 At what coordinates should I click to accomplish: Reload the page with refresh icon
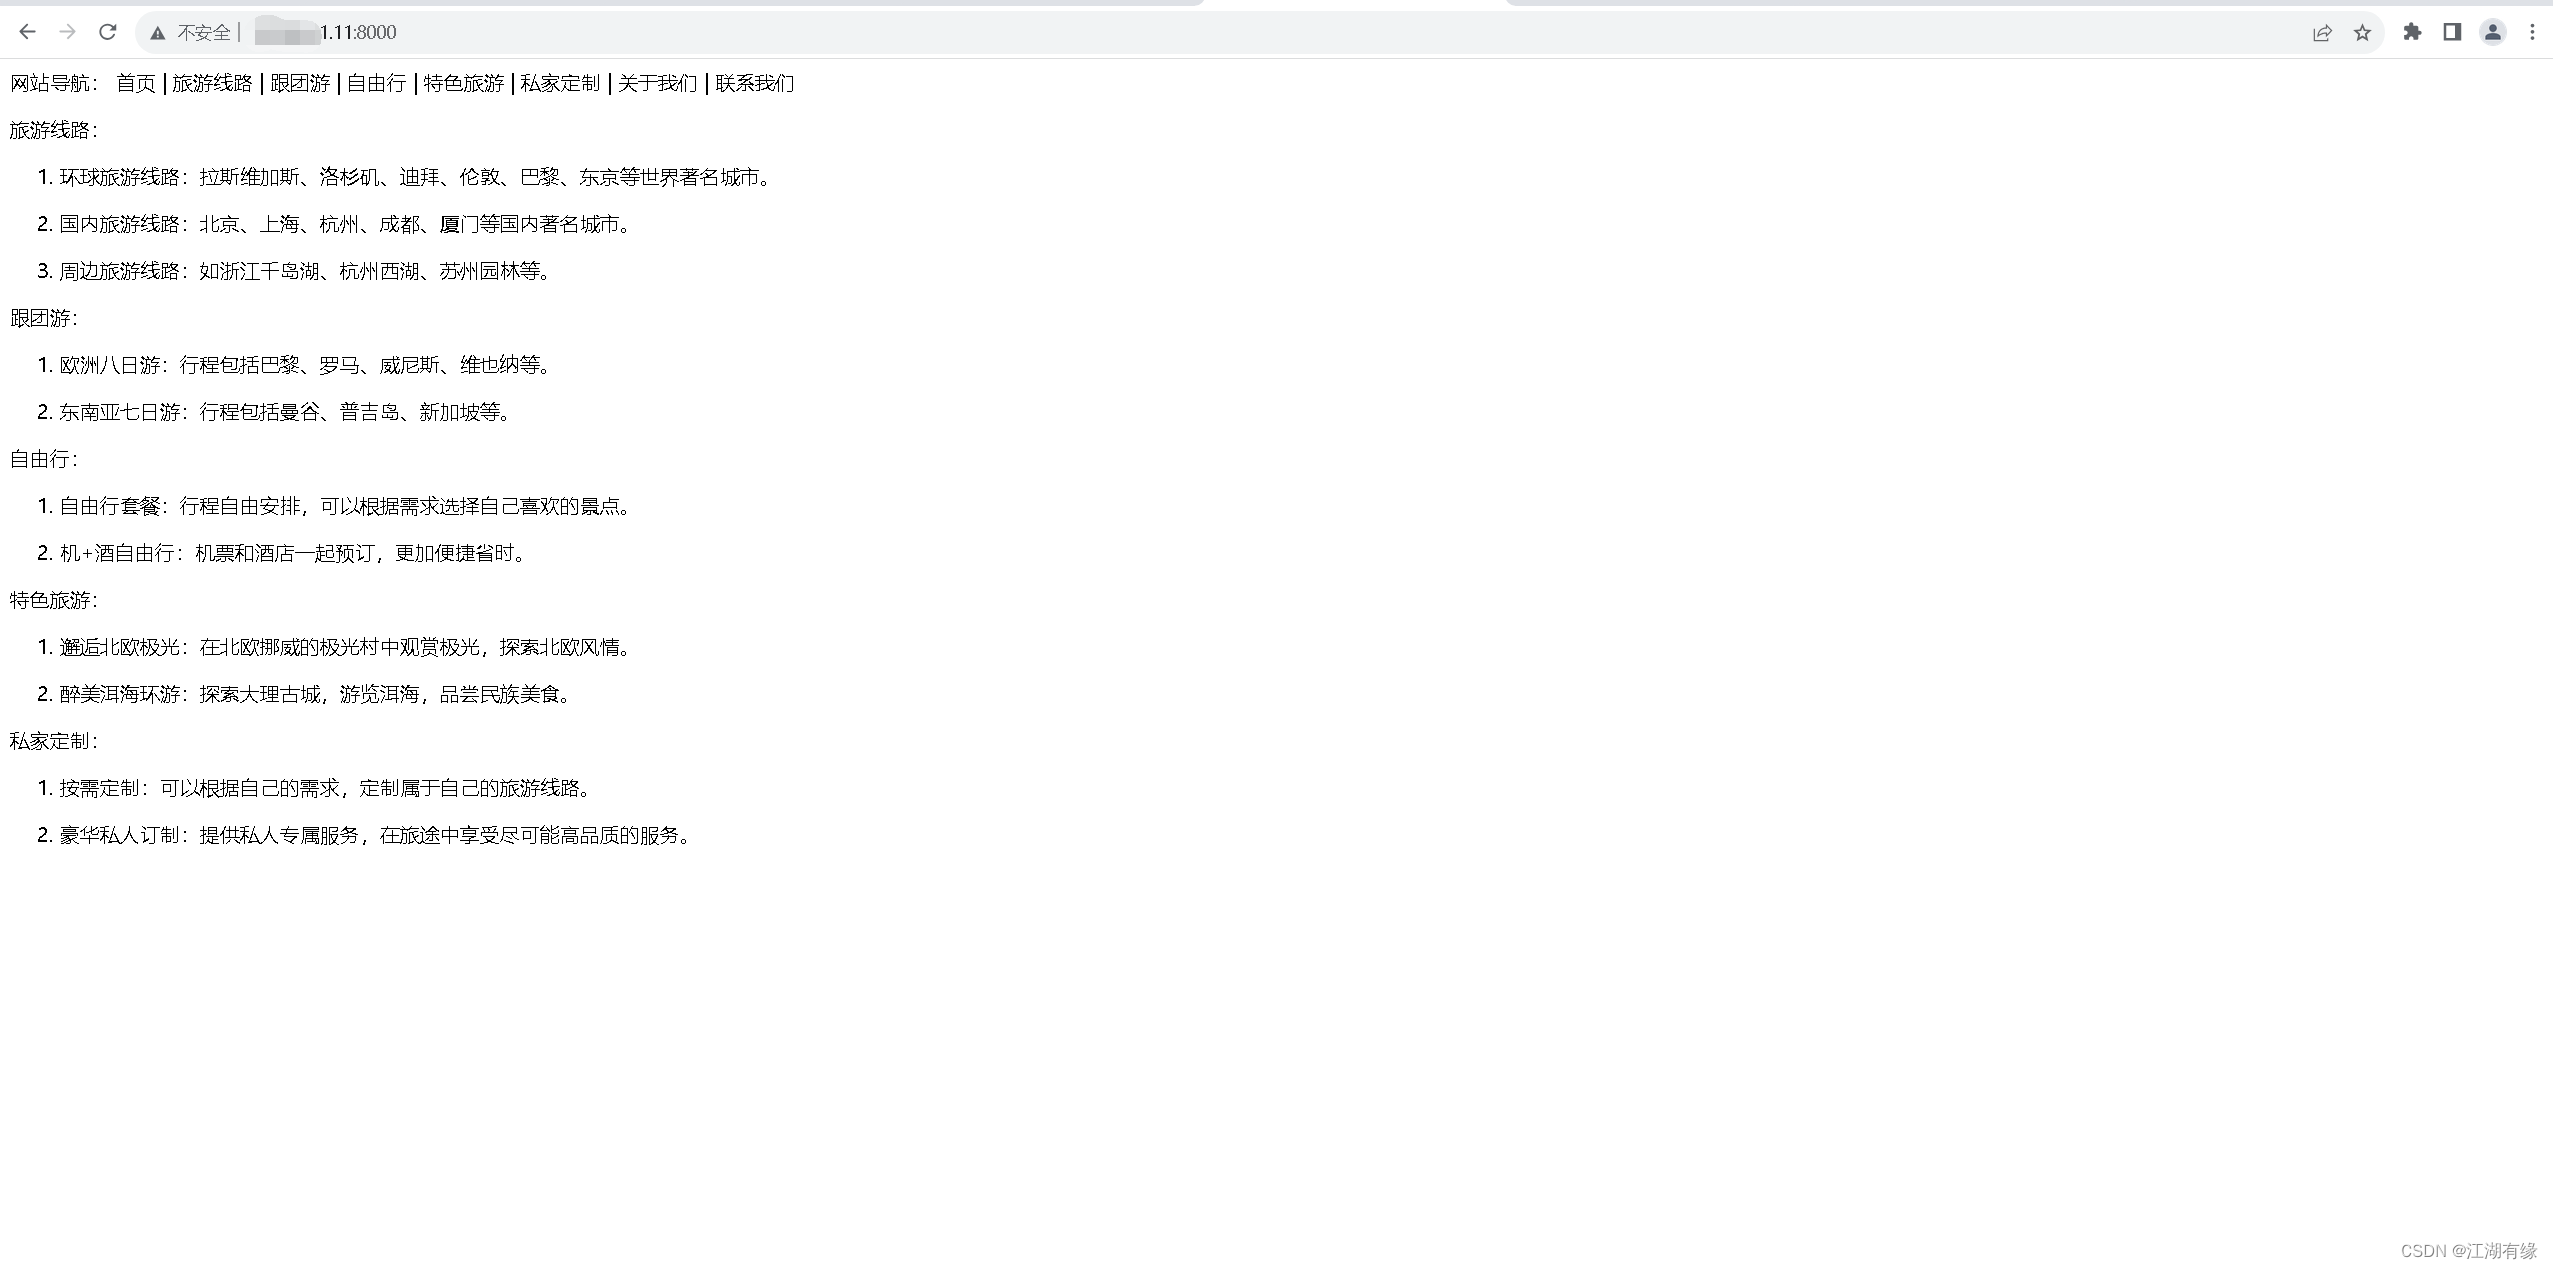pos(108,32)
